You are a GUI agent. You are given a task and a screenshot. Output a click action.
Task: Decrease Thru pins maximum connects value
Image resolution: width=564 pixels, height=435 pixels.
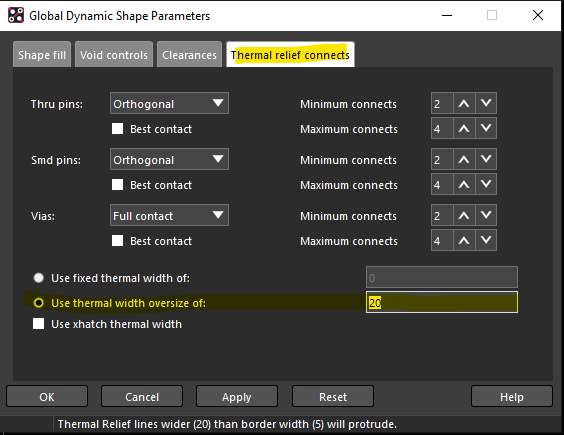tap(486, 128)
